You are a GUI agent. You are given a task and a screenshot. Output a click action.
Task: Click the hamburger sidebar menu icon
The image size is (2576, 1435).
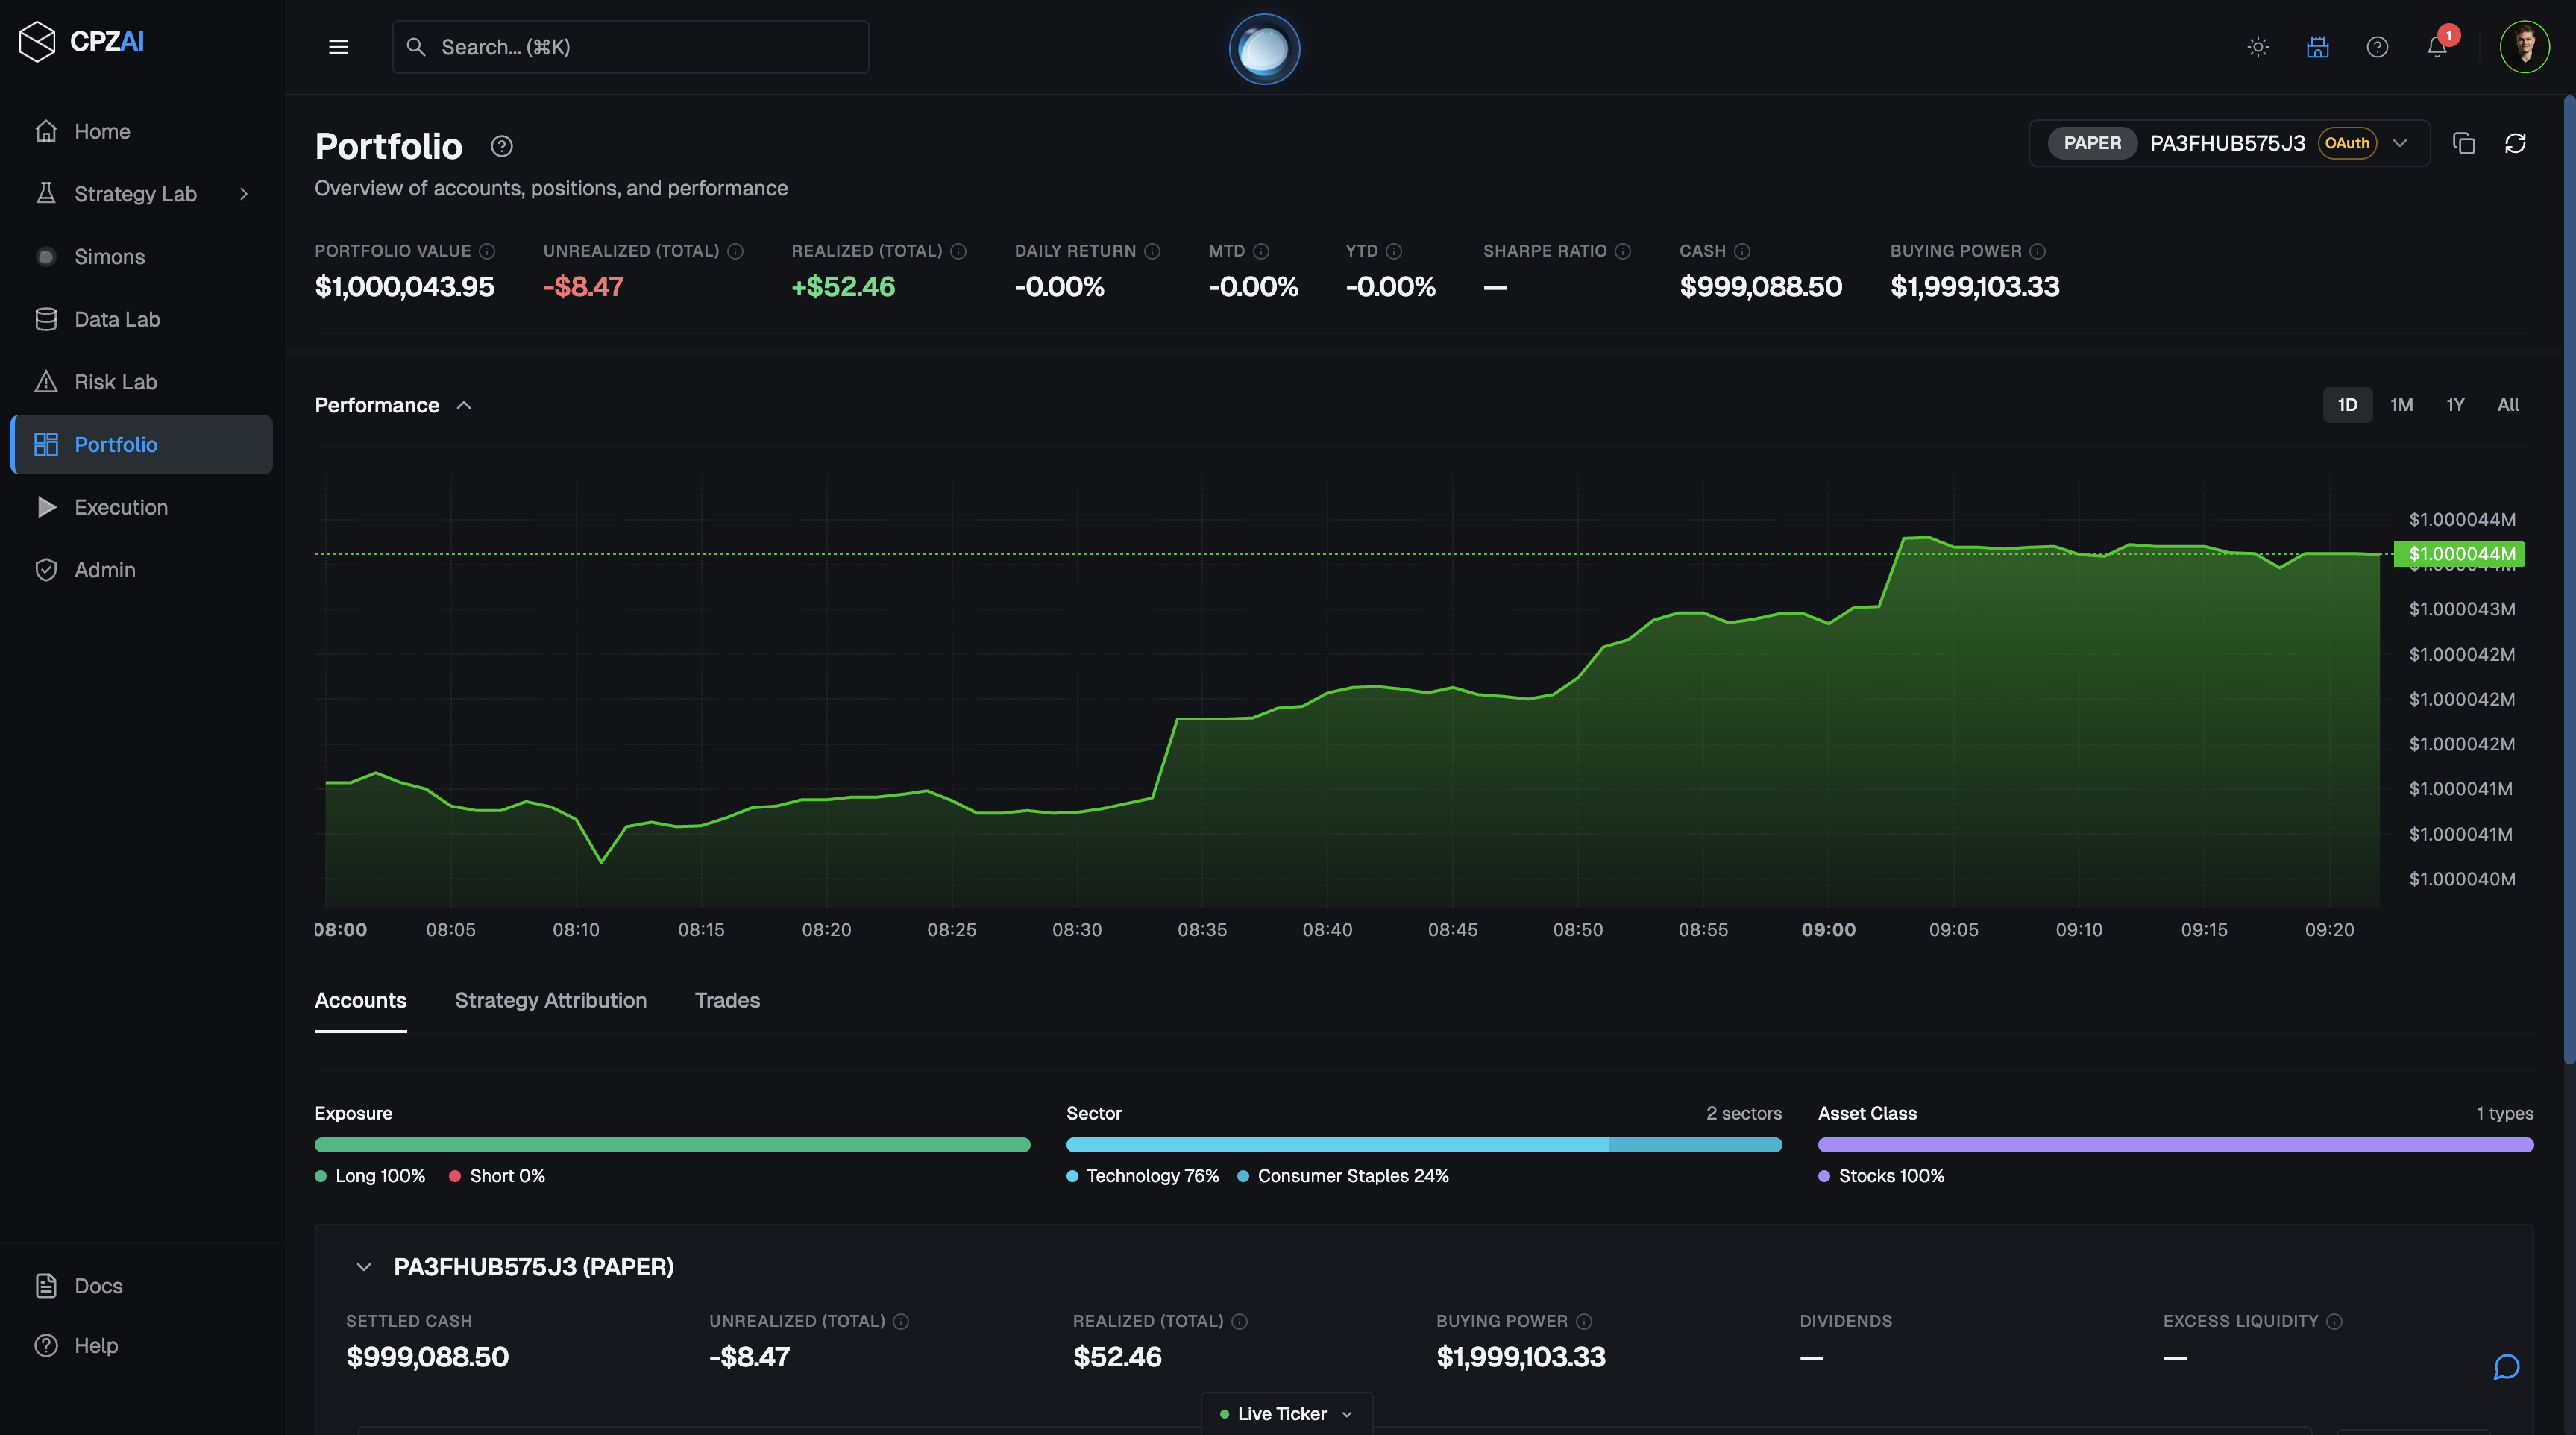point(338,47)
